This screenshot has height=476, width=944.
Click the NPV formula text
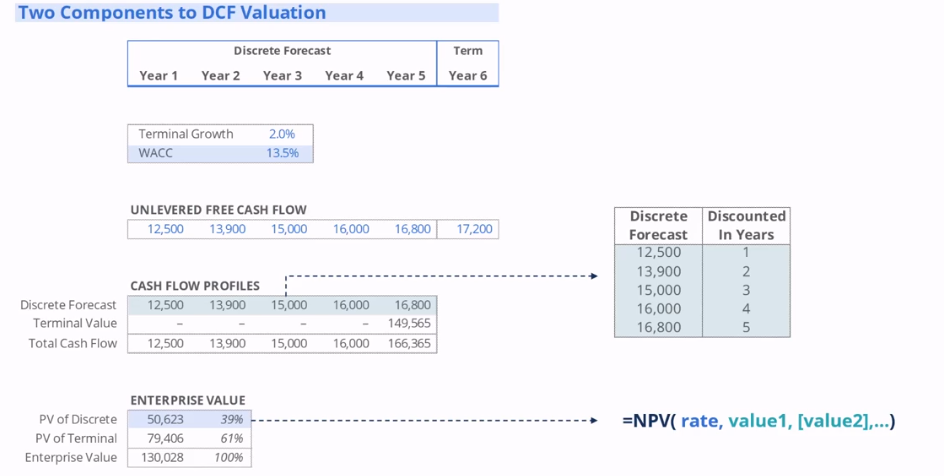[758, 421]
